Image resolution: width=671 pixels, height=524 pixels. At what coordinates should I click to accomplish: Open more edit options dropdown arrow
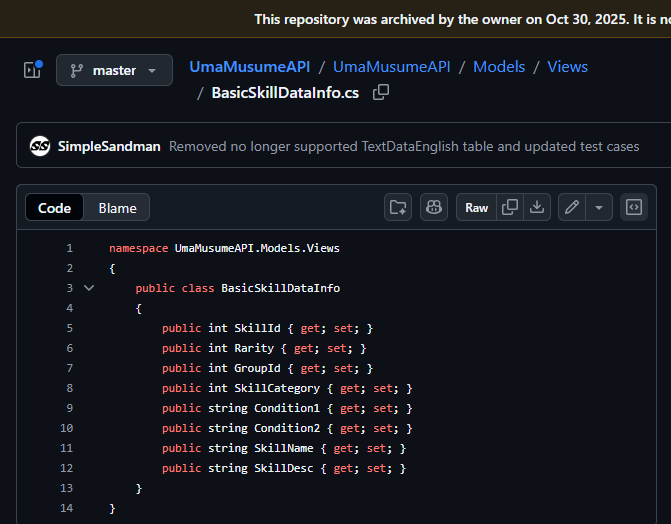pos(599,208)
